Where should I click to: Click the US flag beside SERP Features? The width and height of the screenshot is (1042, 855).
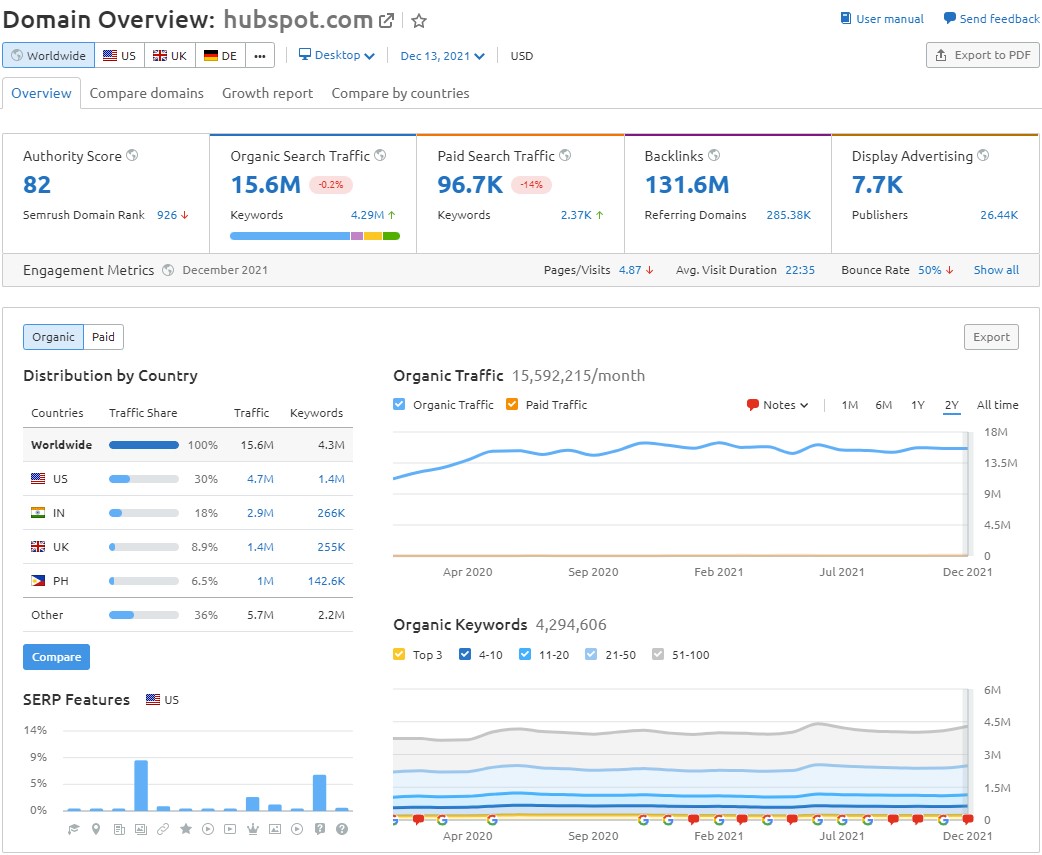pos(153,699)
